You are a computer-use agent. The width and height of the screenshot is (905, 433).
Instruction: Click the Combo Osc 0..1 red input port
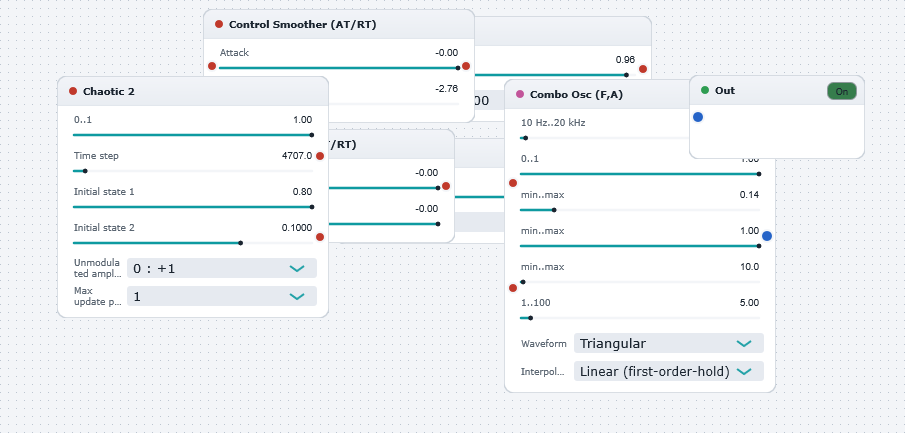click(513, 183)
